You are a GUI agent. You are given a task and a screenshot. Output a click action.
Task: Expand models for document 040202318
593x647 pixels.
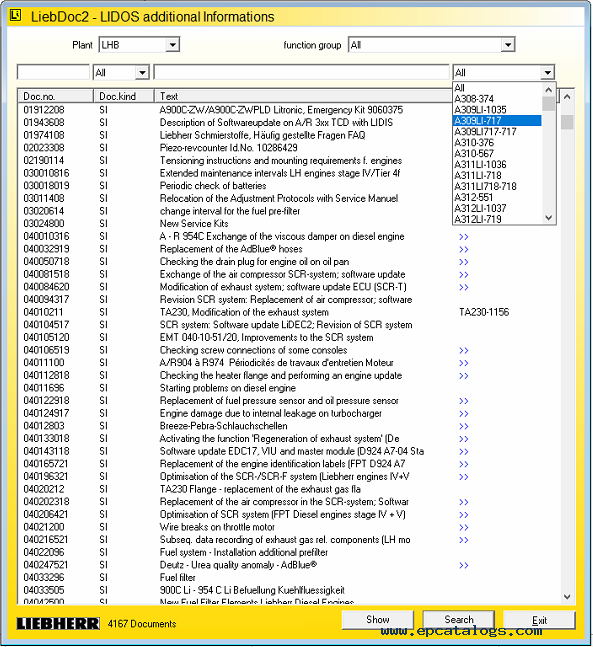(x=464, y=502)
